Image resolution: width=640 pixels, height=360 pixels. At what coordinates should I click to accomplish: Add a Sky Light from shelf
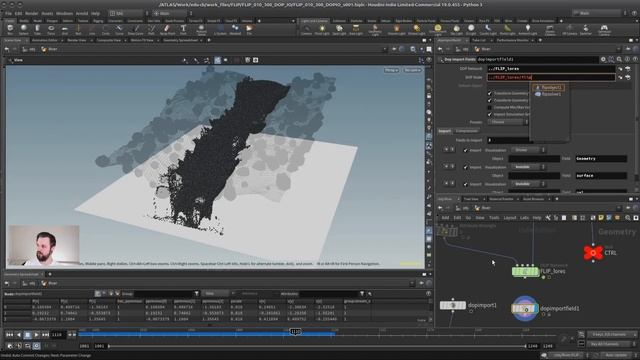[456, 30]
